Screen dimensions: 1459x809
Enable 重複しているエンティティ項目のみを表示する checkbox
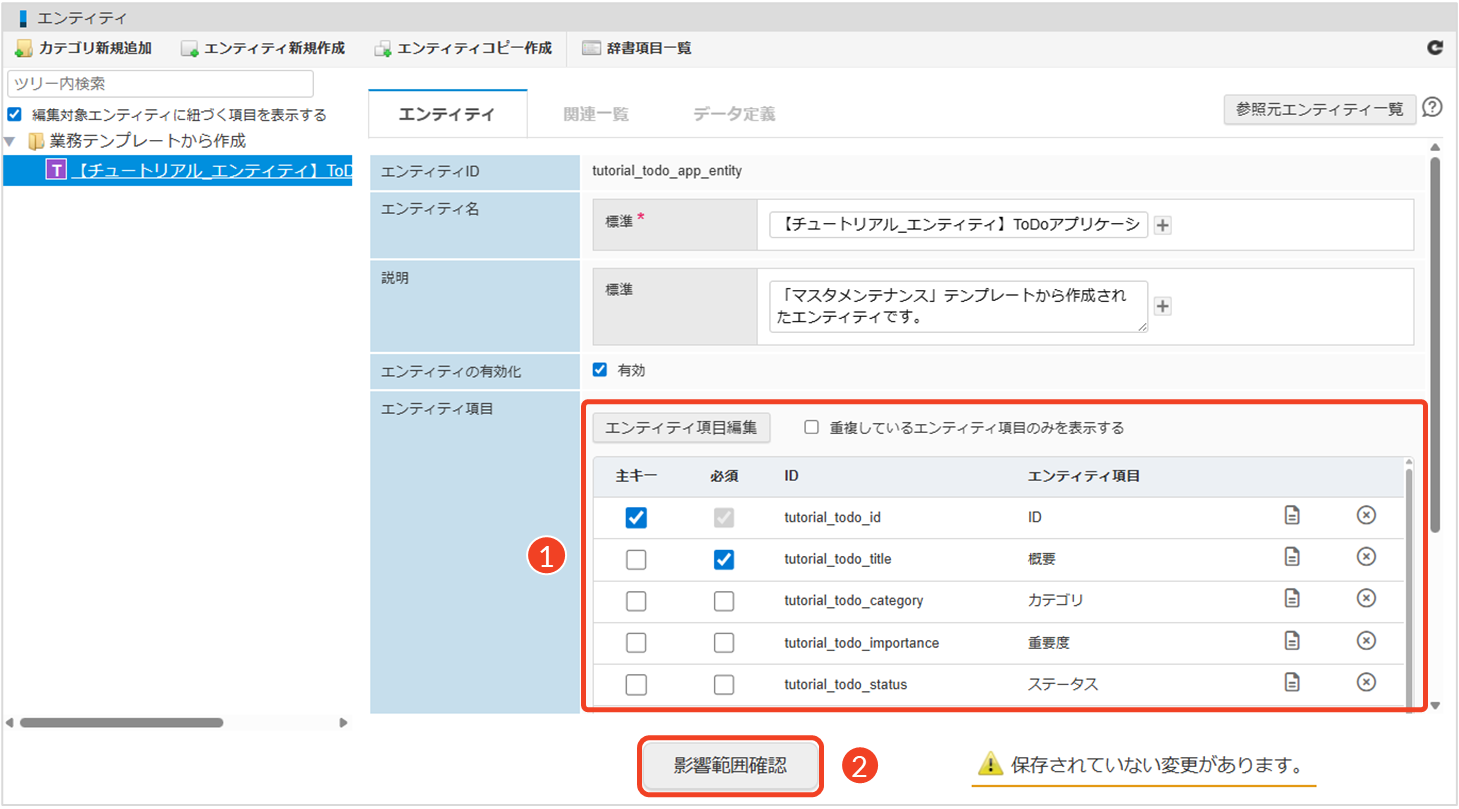click(812, 428)
